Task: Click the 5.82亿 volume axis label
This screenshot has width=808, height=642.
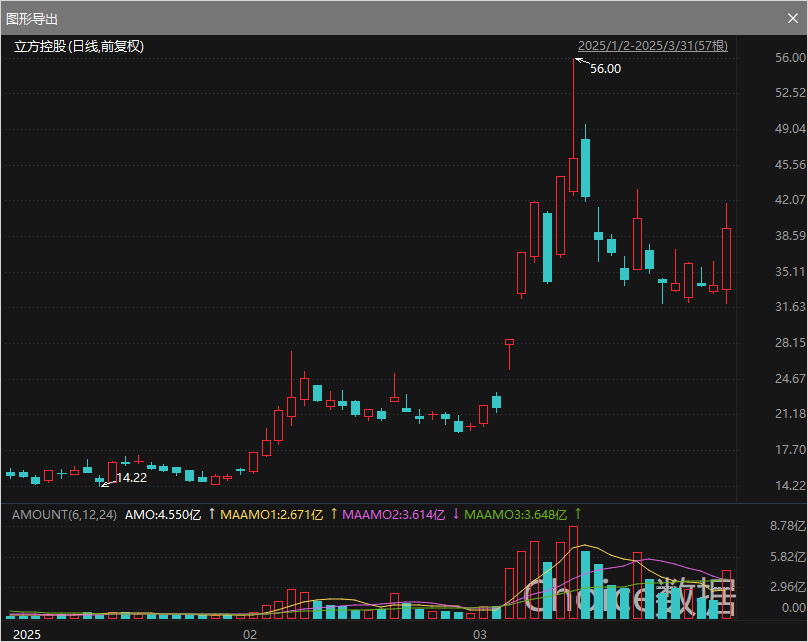Action: click(x=788, y=557)
